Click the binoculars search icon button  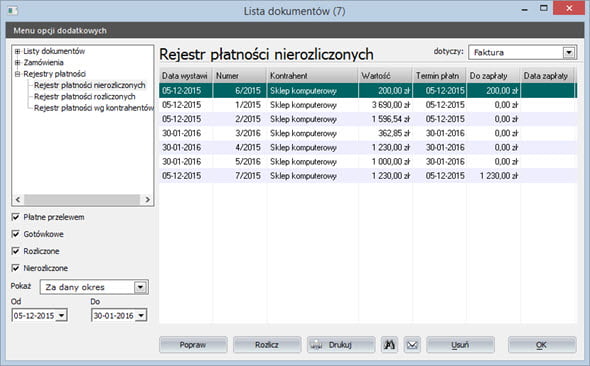(x=389, y=345)
